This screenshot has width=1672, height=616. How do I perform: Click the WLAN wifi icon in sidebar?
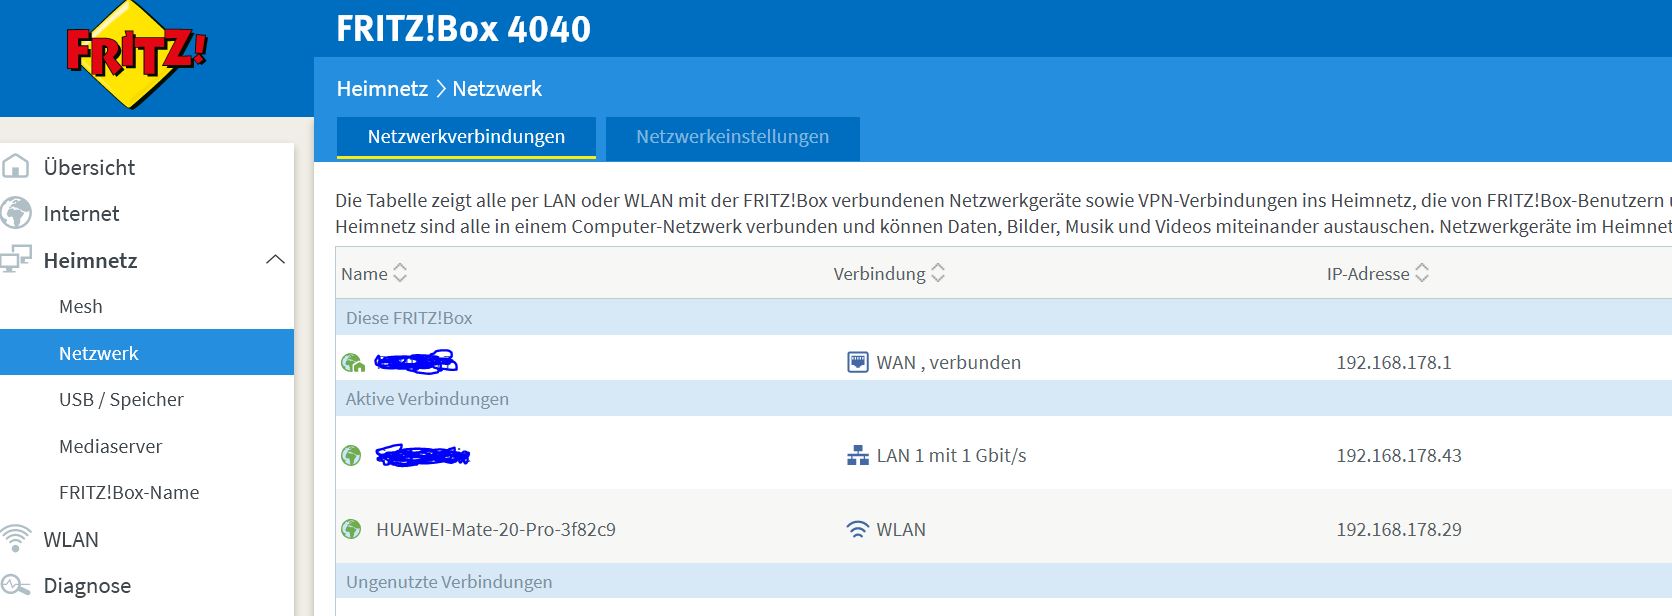(16, 539)
